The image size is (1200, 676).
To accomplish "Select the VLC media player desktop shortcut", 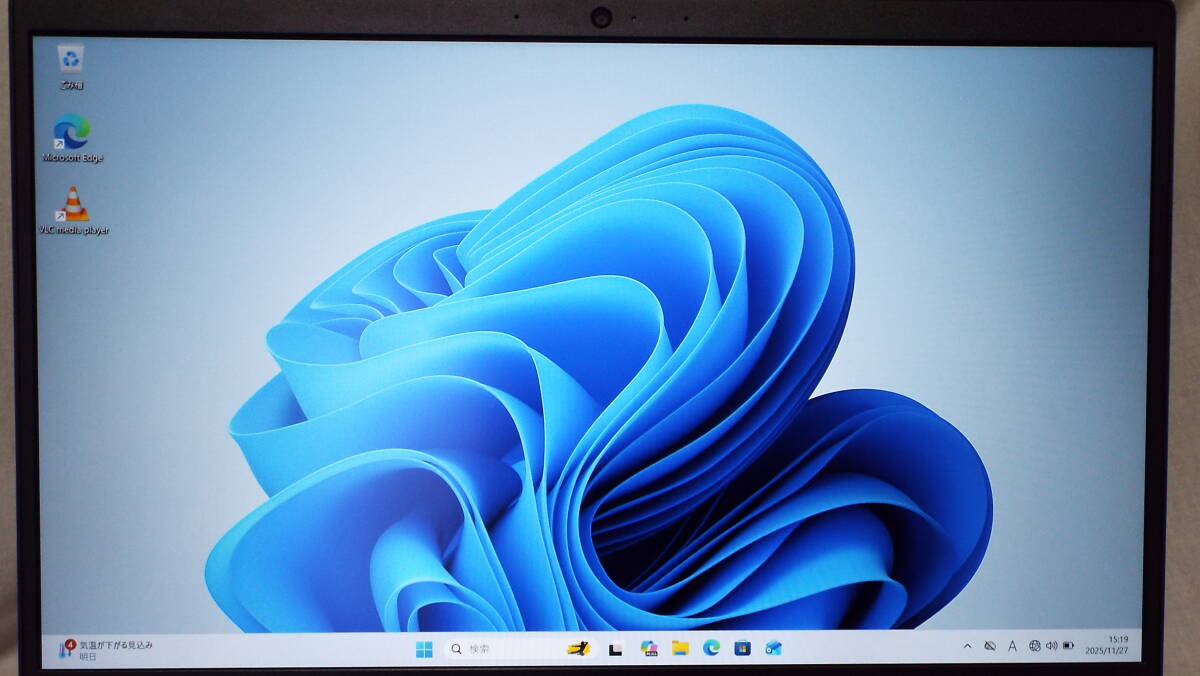I will 74,211.
